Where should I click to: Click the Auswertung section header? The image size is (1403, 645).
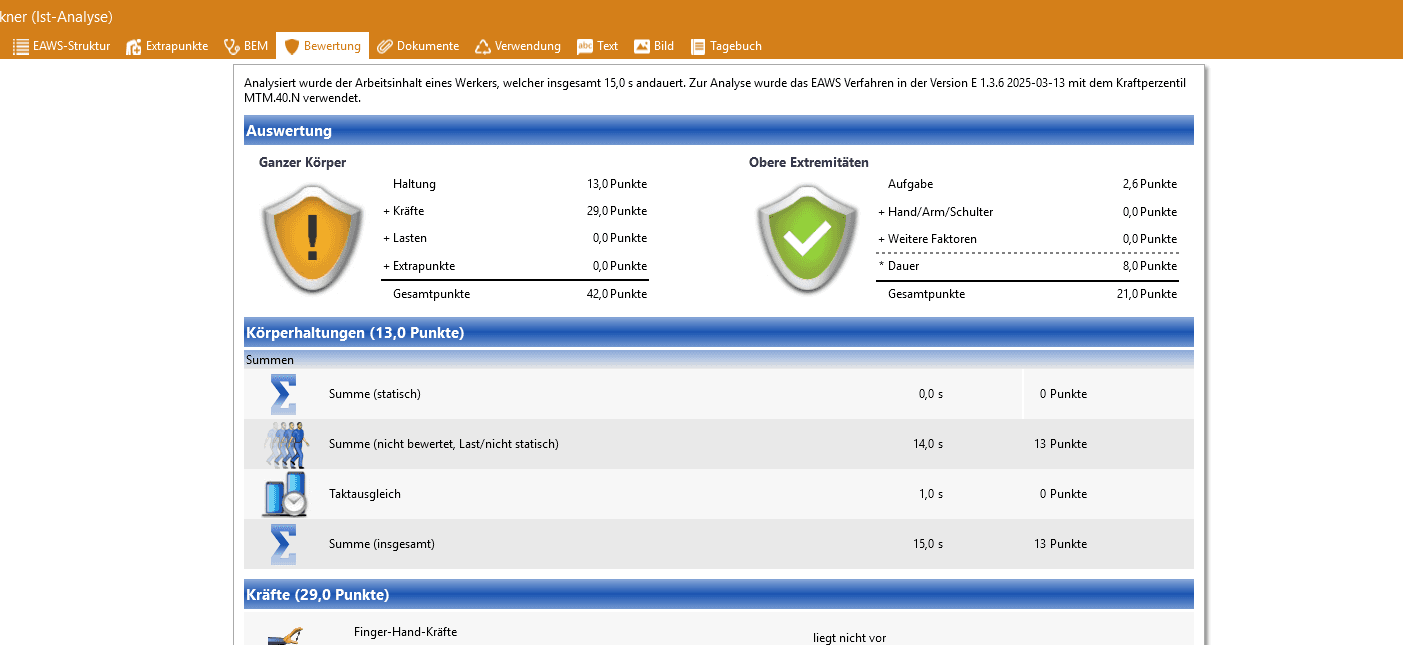point(718,131)
